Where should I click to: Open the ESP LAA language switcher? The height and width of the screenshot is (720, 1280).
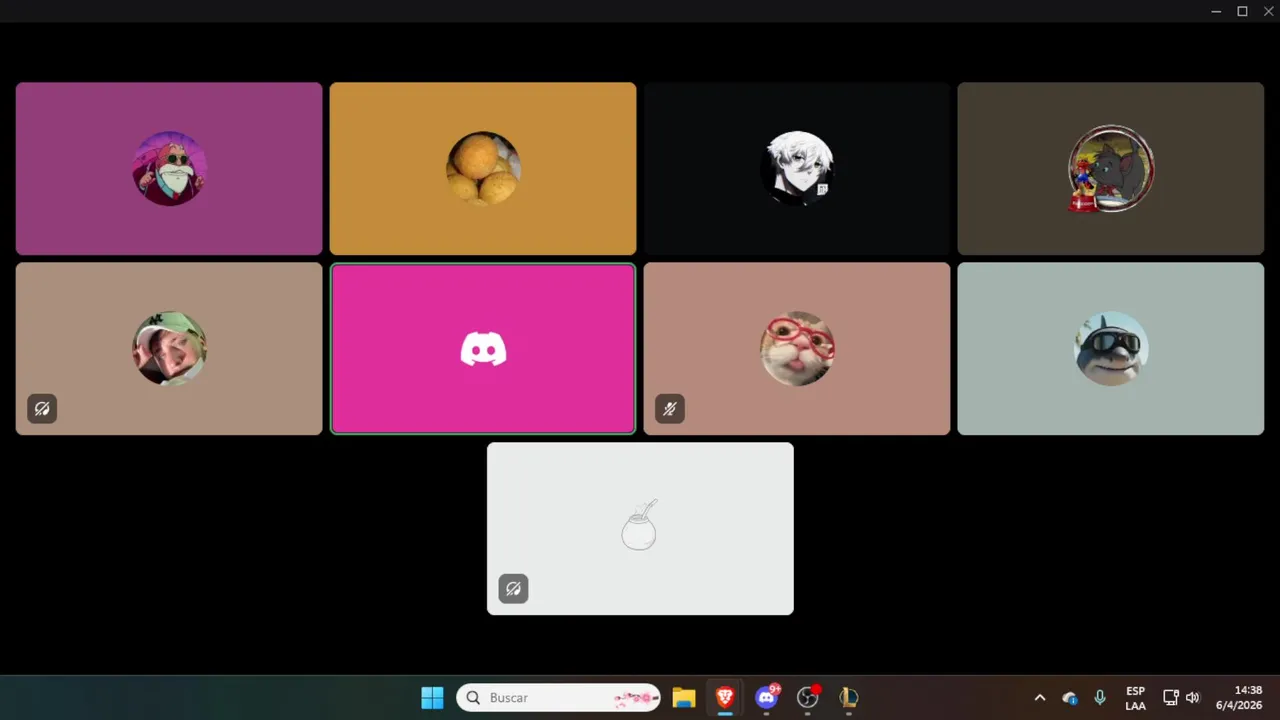(1135, 697)
